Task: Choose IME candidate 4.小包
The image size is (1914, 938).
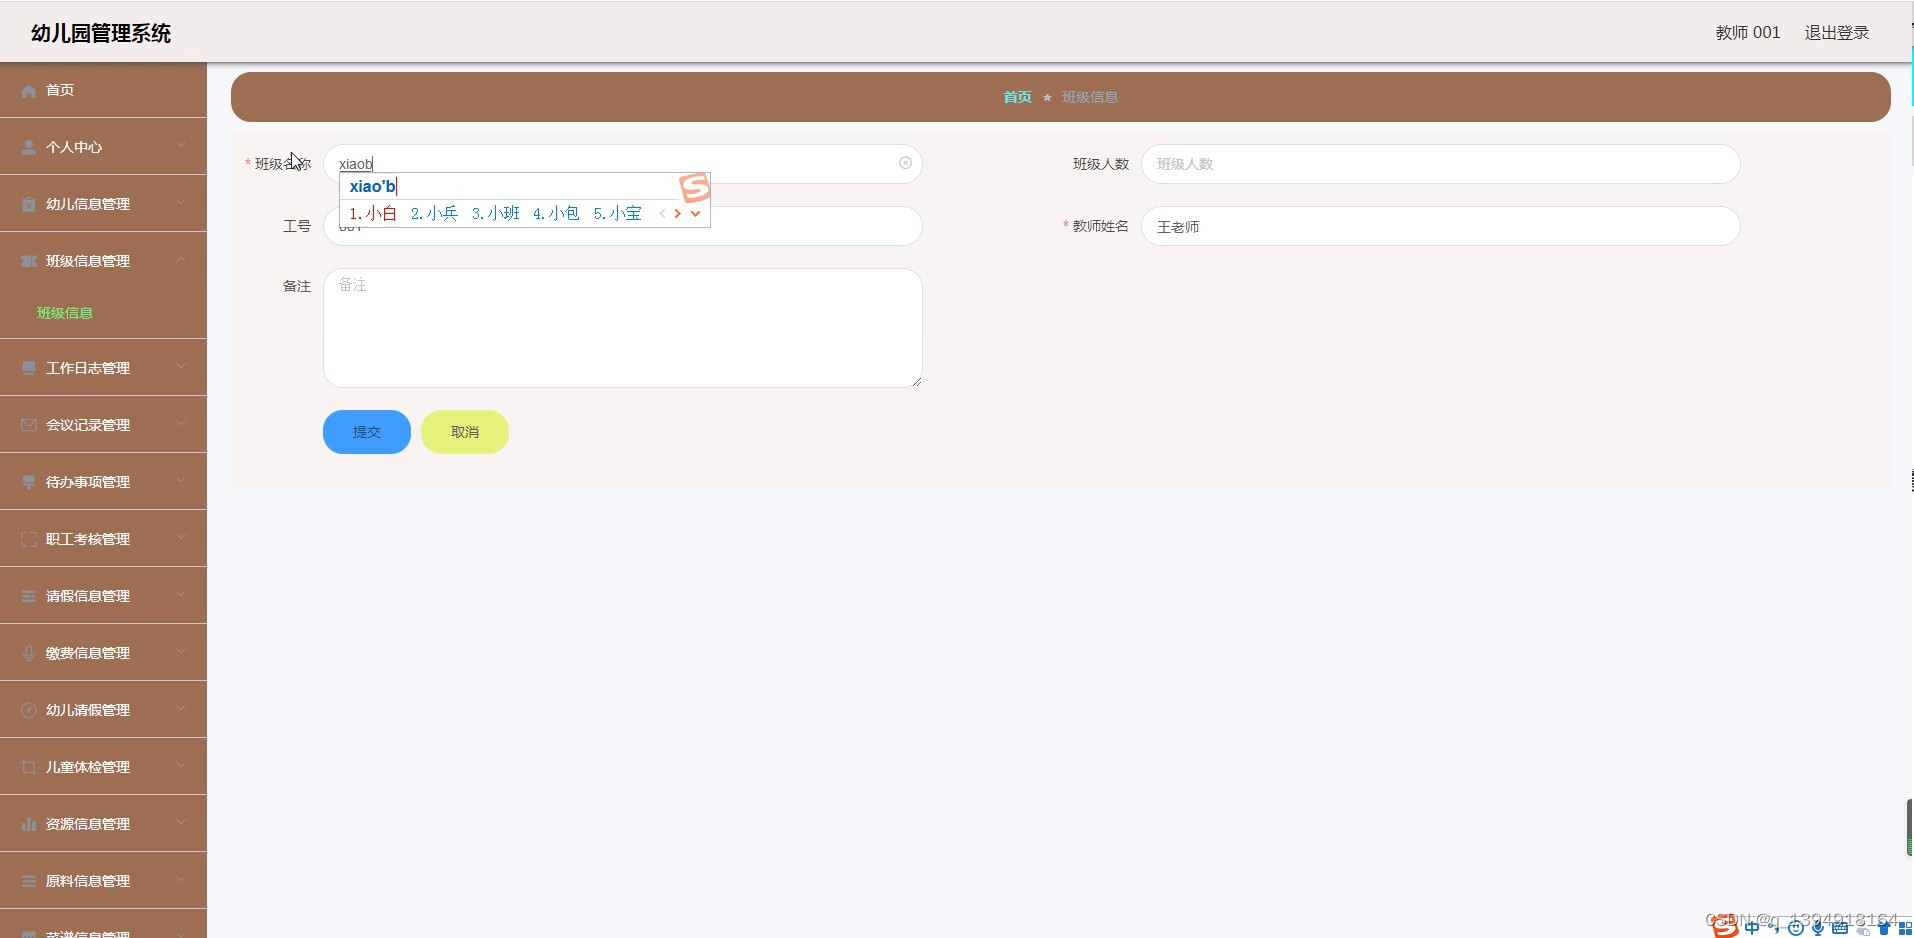Action: point(556,213)
